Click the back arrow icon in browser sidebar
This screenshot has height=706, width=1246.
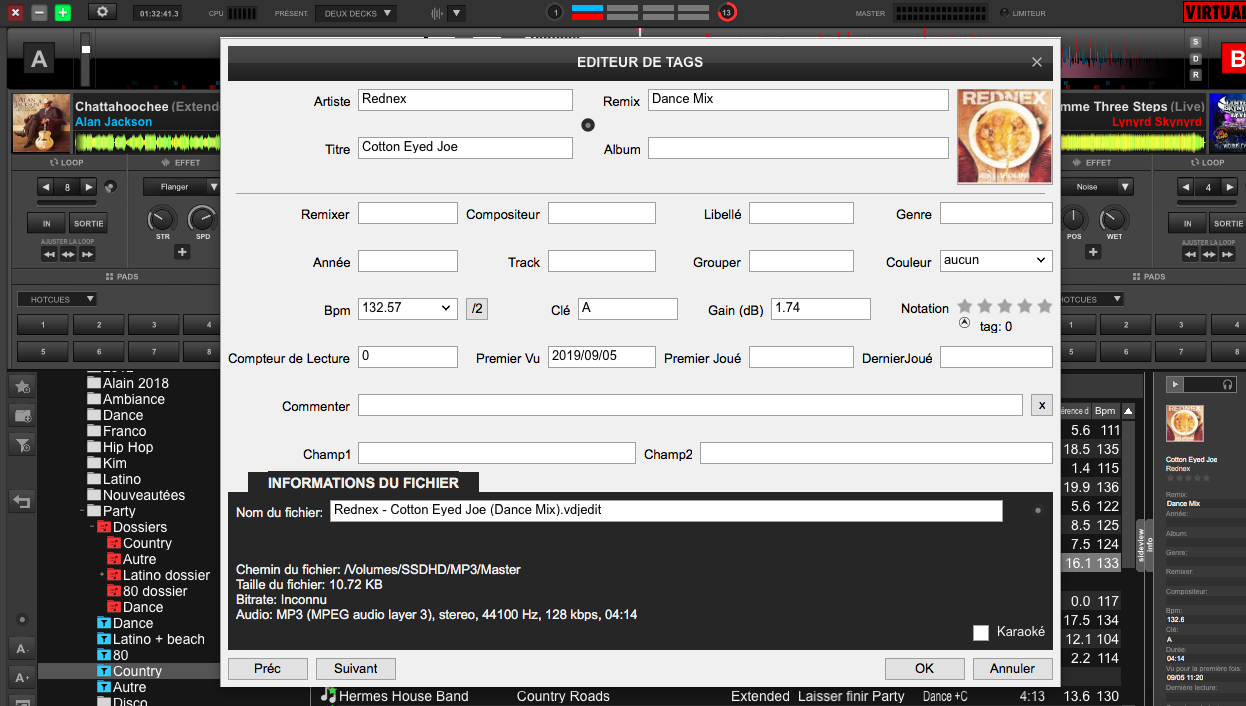pyautogui.click(x=22, y=501)
